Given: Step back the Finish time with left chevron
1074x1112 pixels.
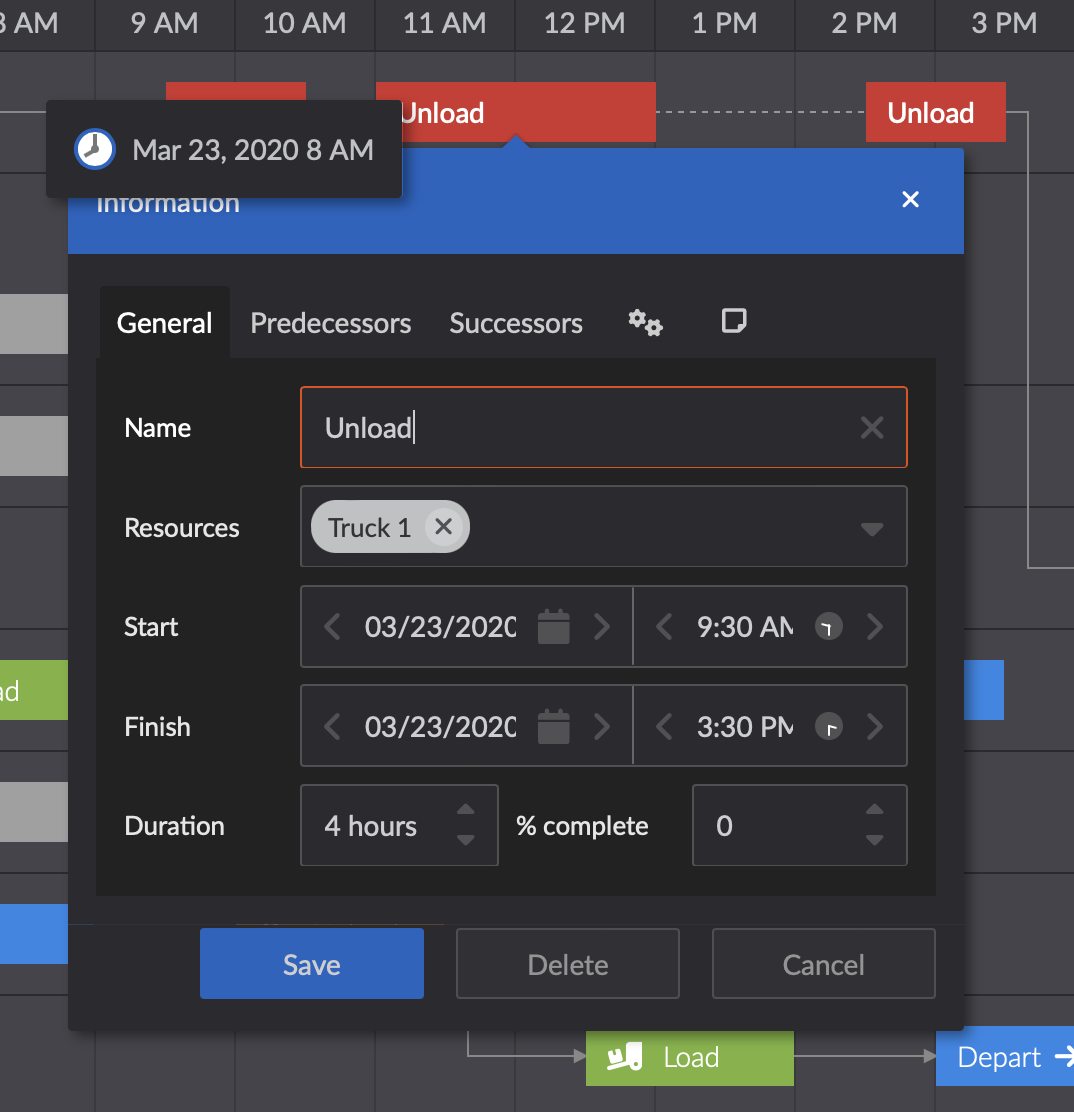Looking at the screenshot, I should point(662,726).
